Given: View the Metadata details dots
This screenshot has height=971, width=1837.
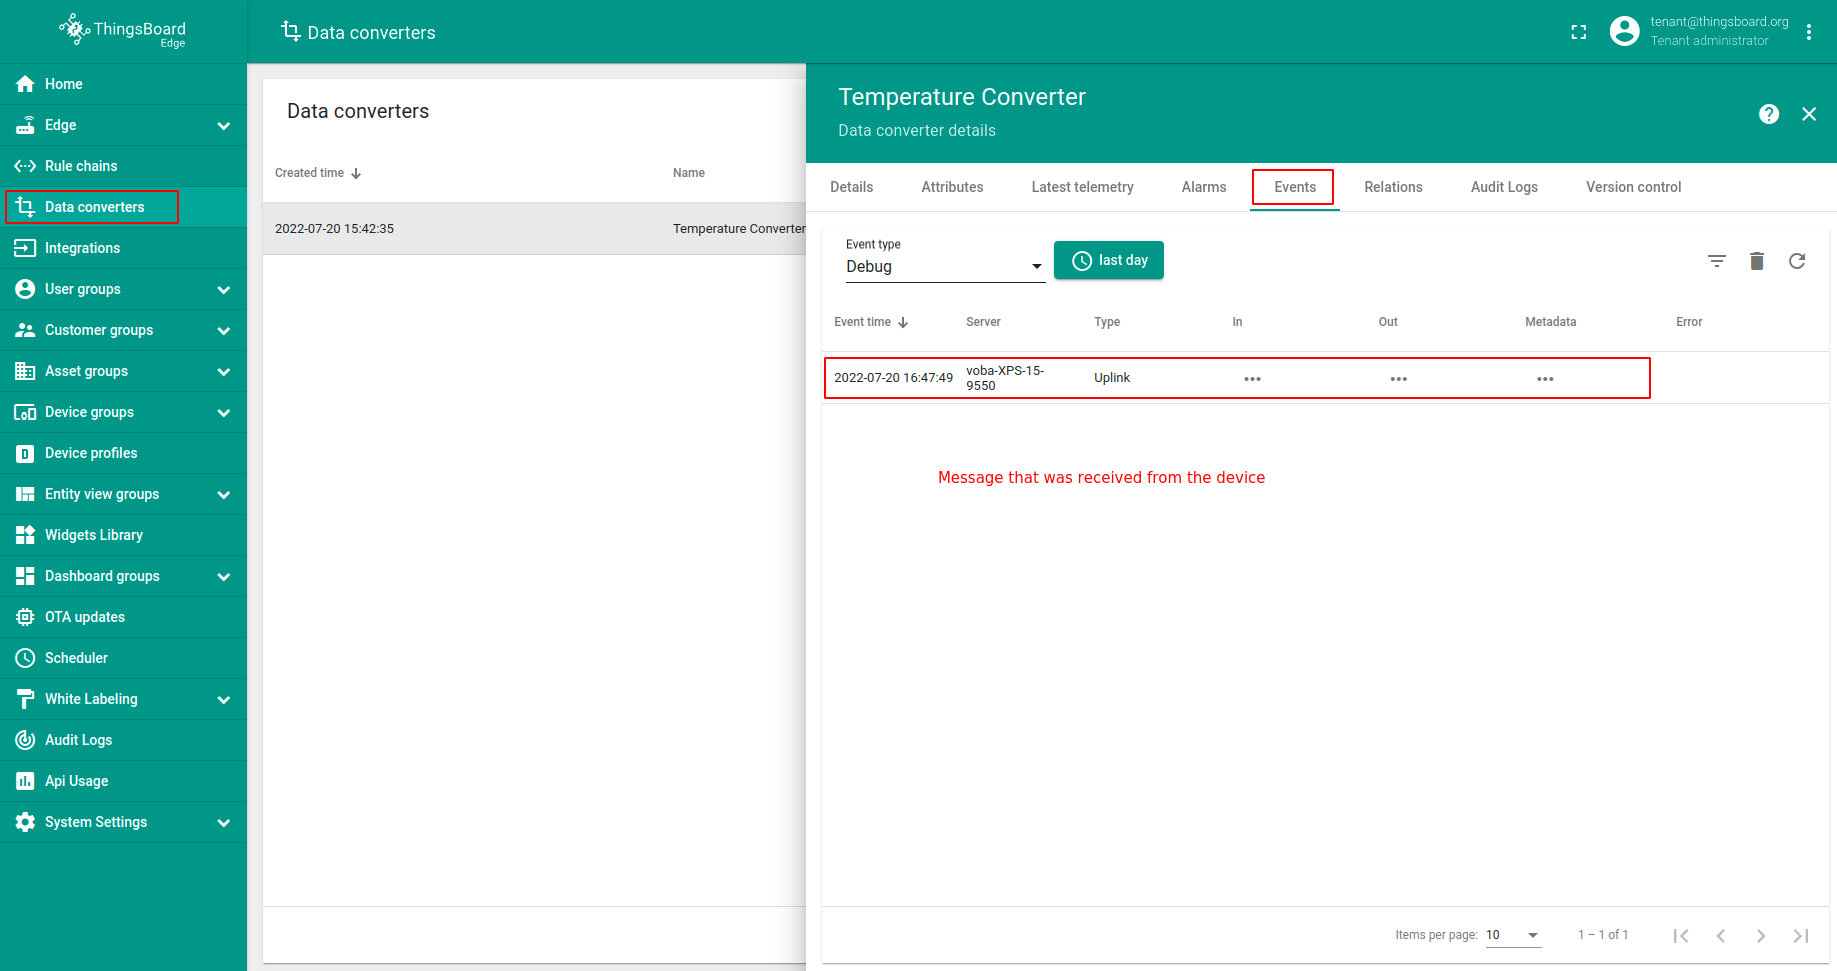Looking at the screenshot, I should pyautogui.click(x=1545, y=378).
